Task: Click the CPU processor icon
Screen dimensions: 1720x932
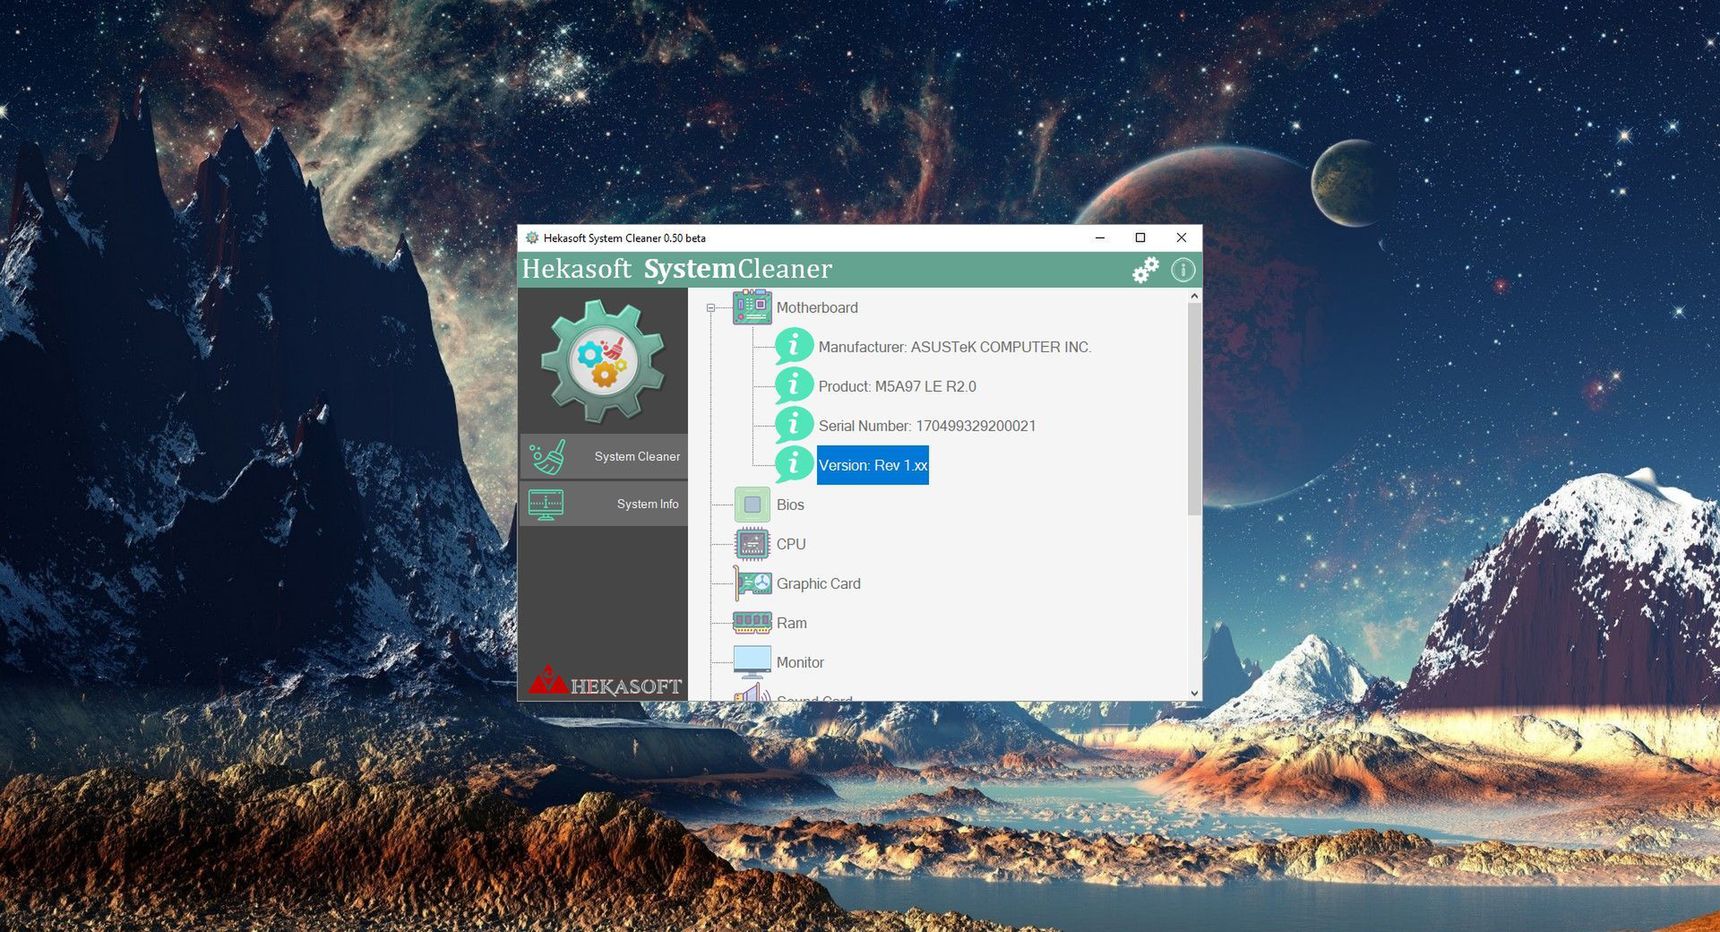Action: point(752,544)
